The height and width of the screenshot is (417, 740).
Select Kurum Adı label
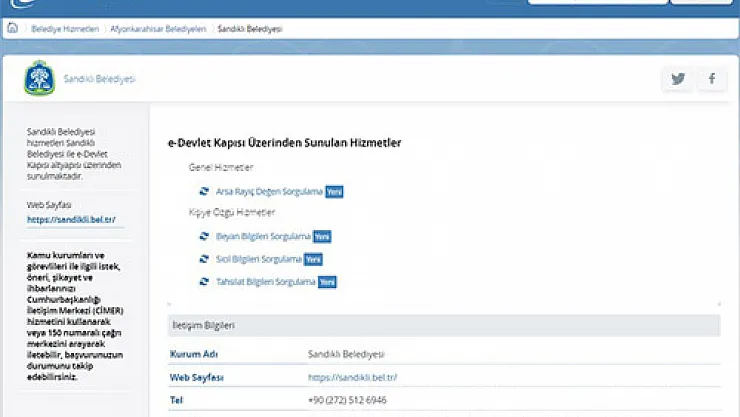194,354
